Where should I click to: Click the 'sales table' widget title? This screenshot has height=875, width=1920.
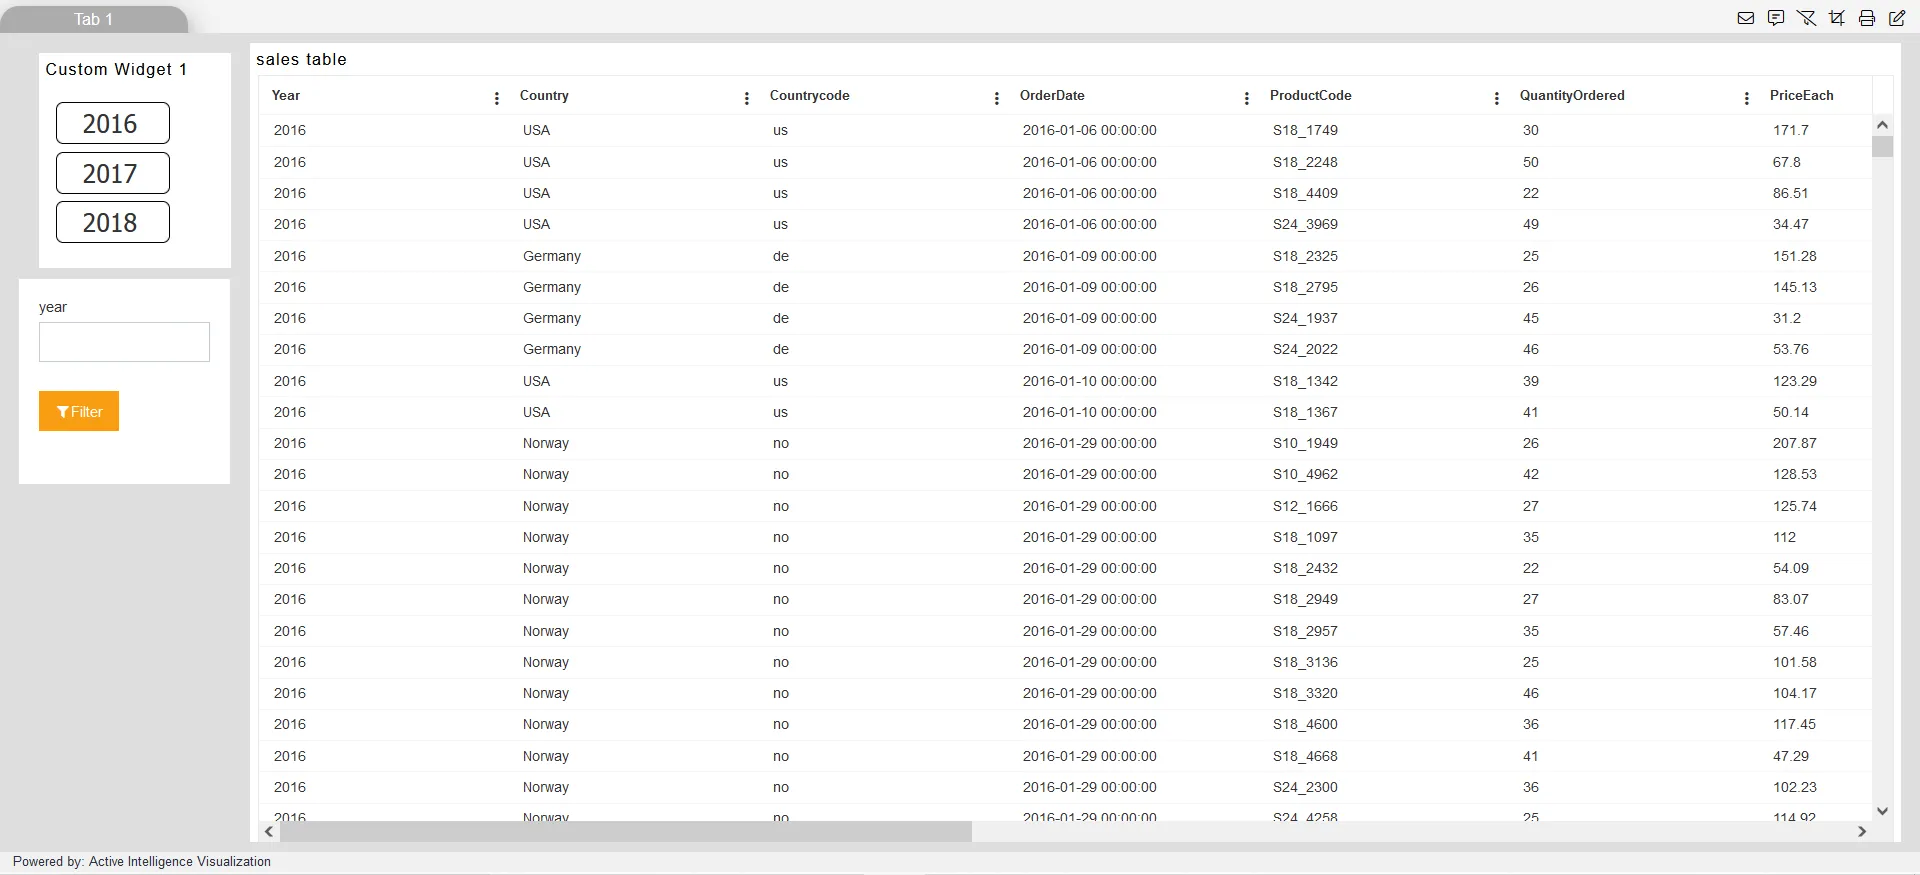click(x=301, y=59)
